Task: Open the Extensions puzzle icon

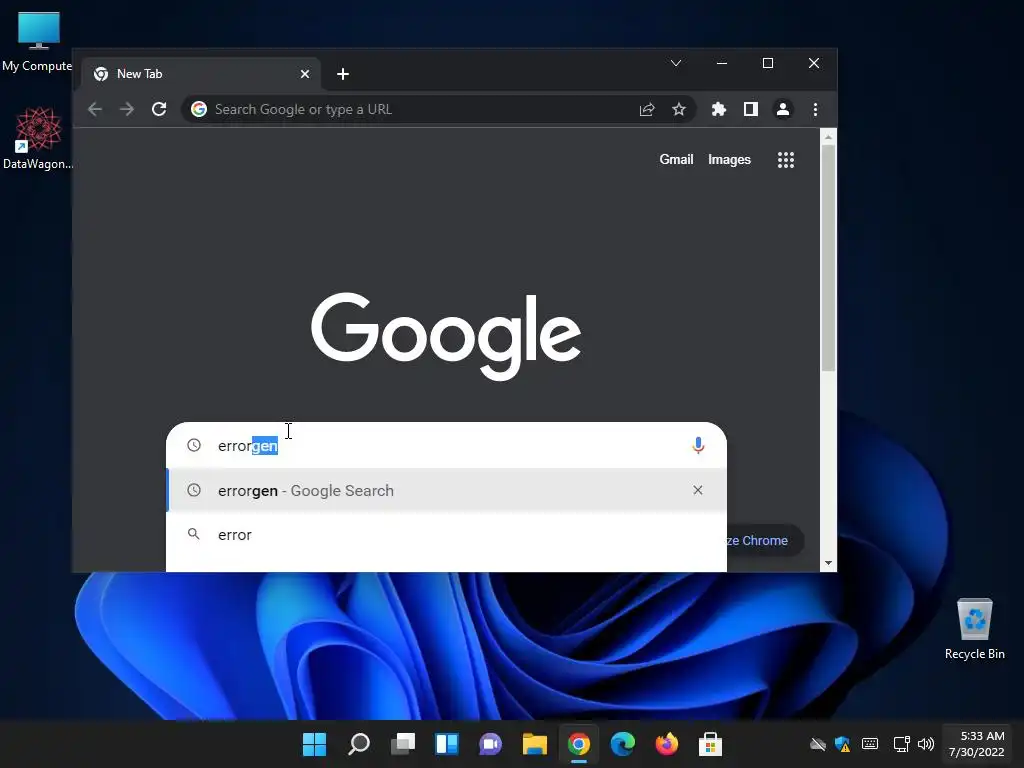Action: tap(719, 109)
